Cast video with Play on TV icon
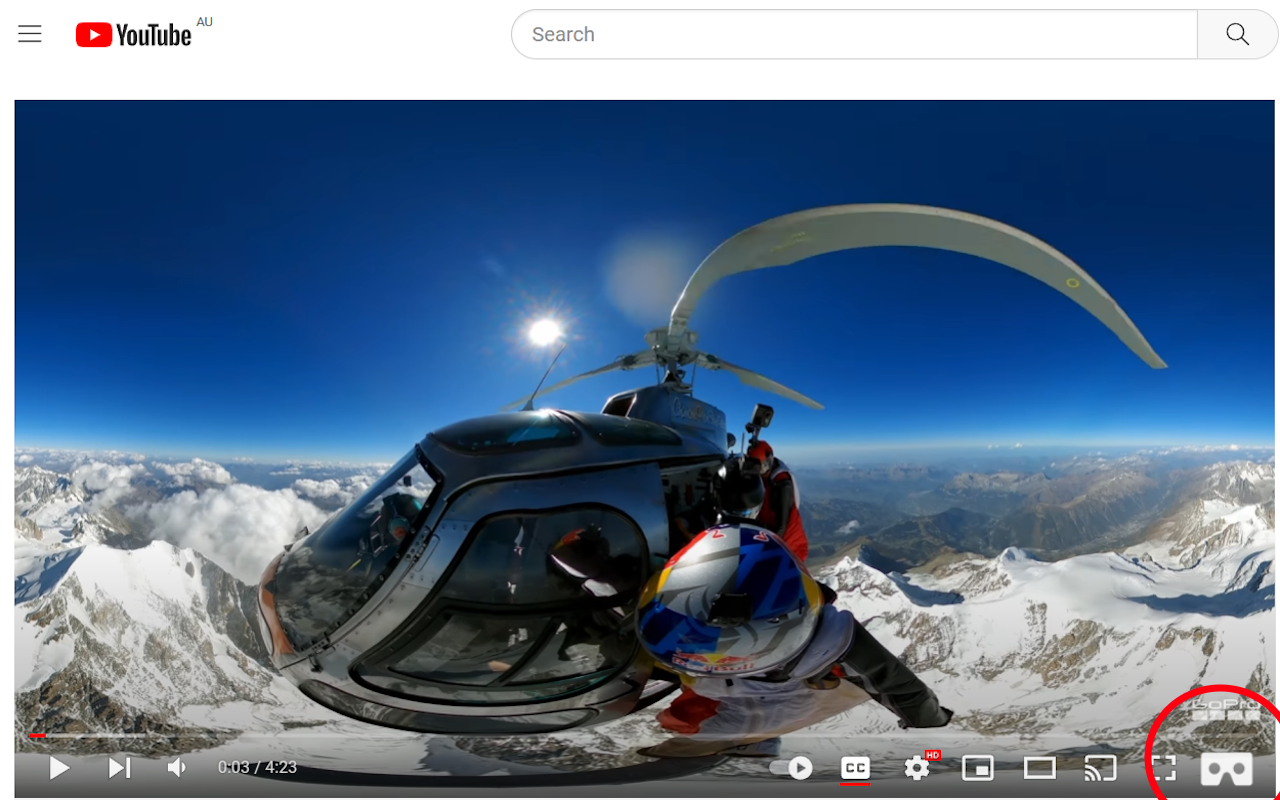Image resolution: width=1280 pixels, height=800 pixels. click(1100, 768)
